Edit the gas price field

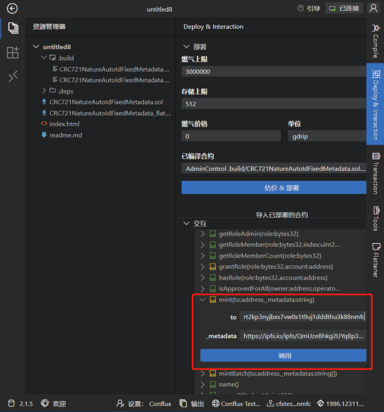(x=231, y=136)
